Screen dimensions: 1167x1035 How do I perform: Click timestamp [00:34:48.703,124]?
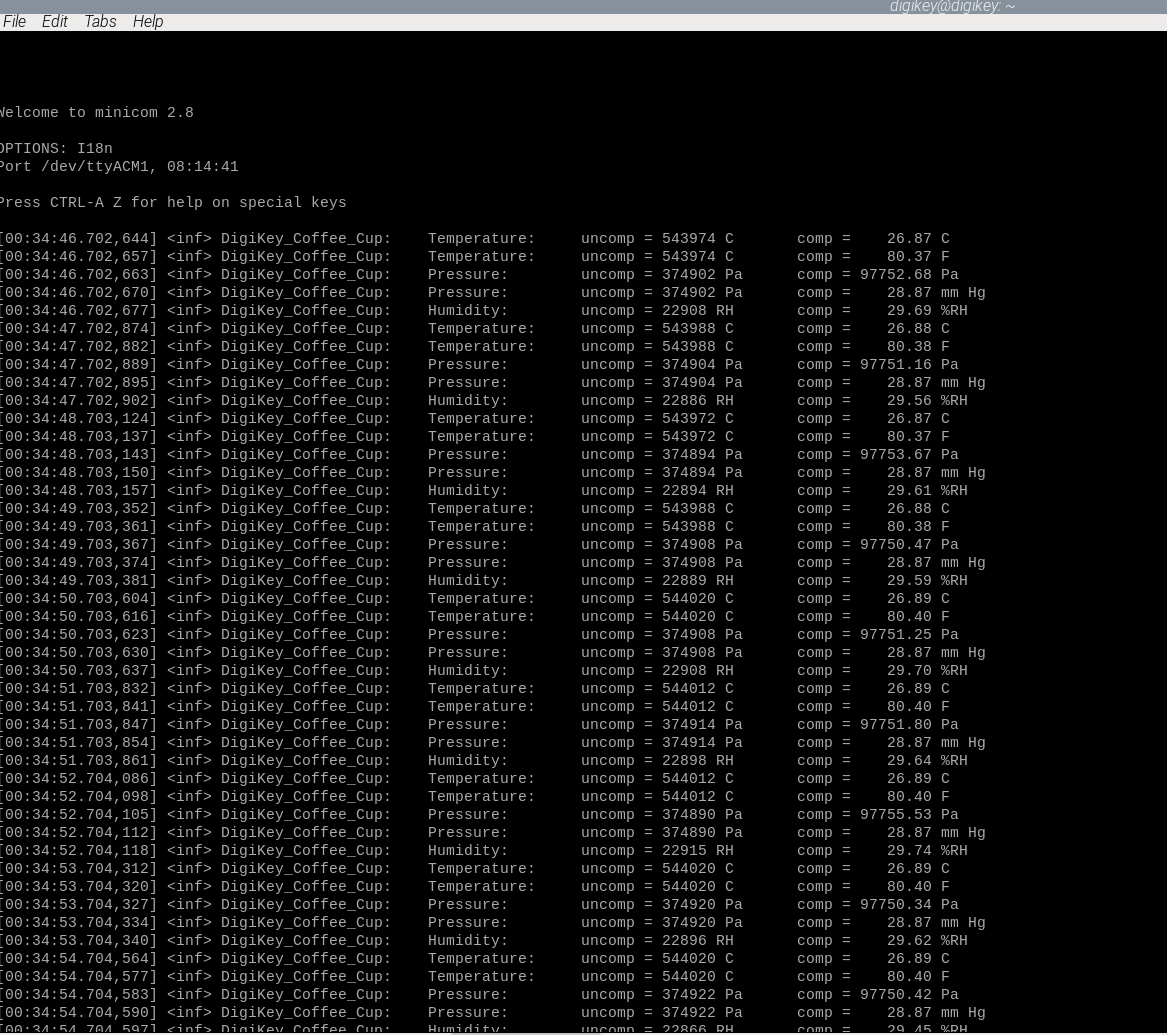79,418
